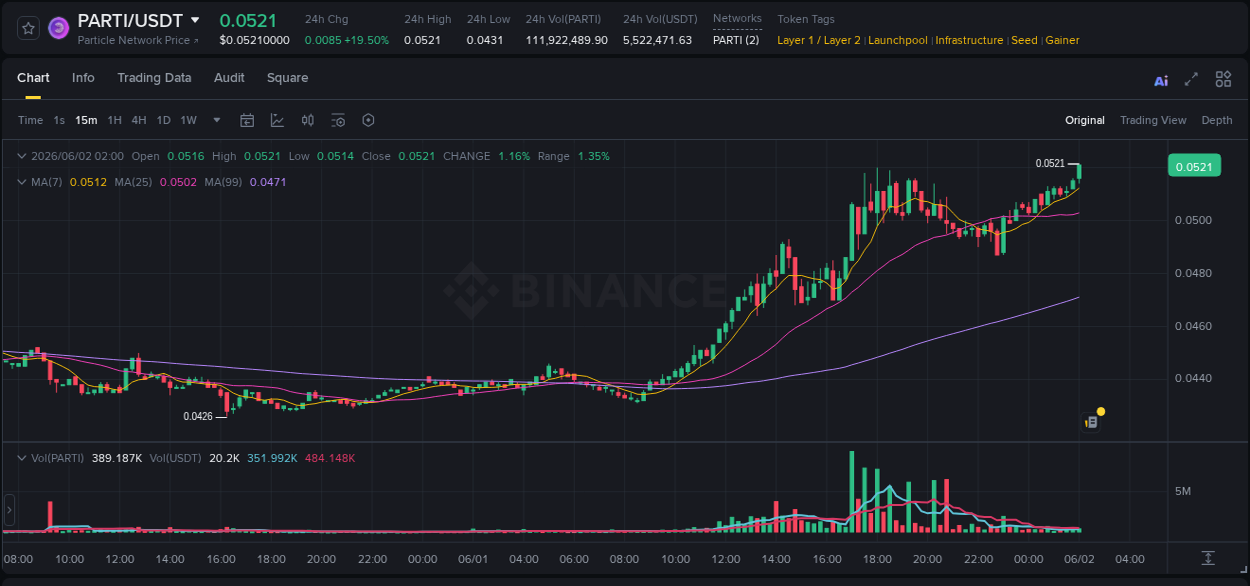Click the Vol(PARTI) 389.187K legend value
This screenshot has width=1250, height=586.
(x=115, y=458)
